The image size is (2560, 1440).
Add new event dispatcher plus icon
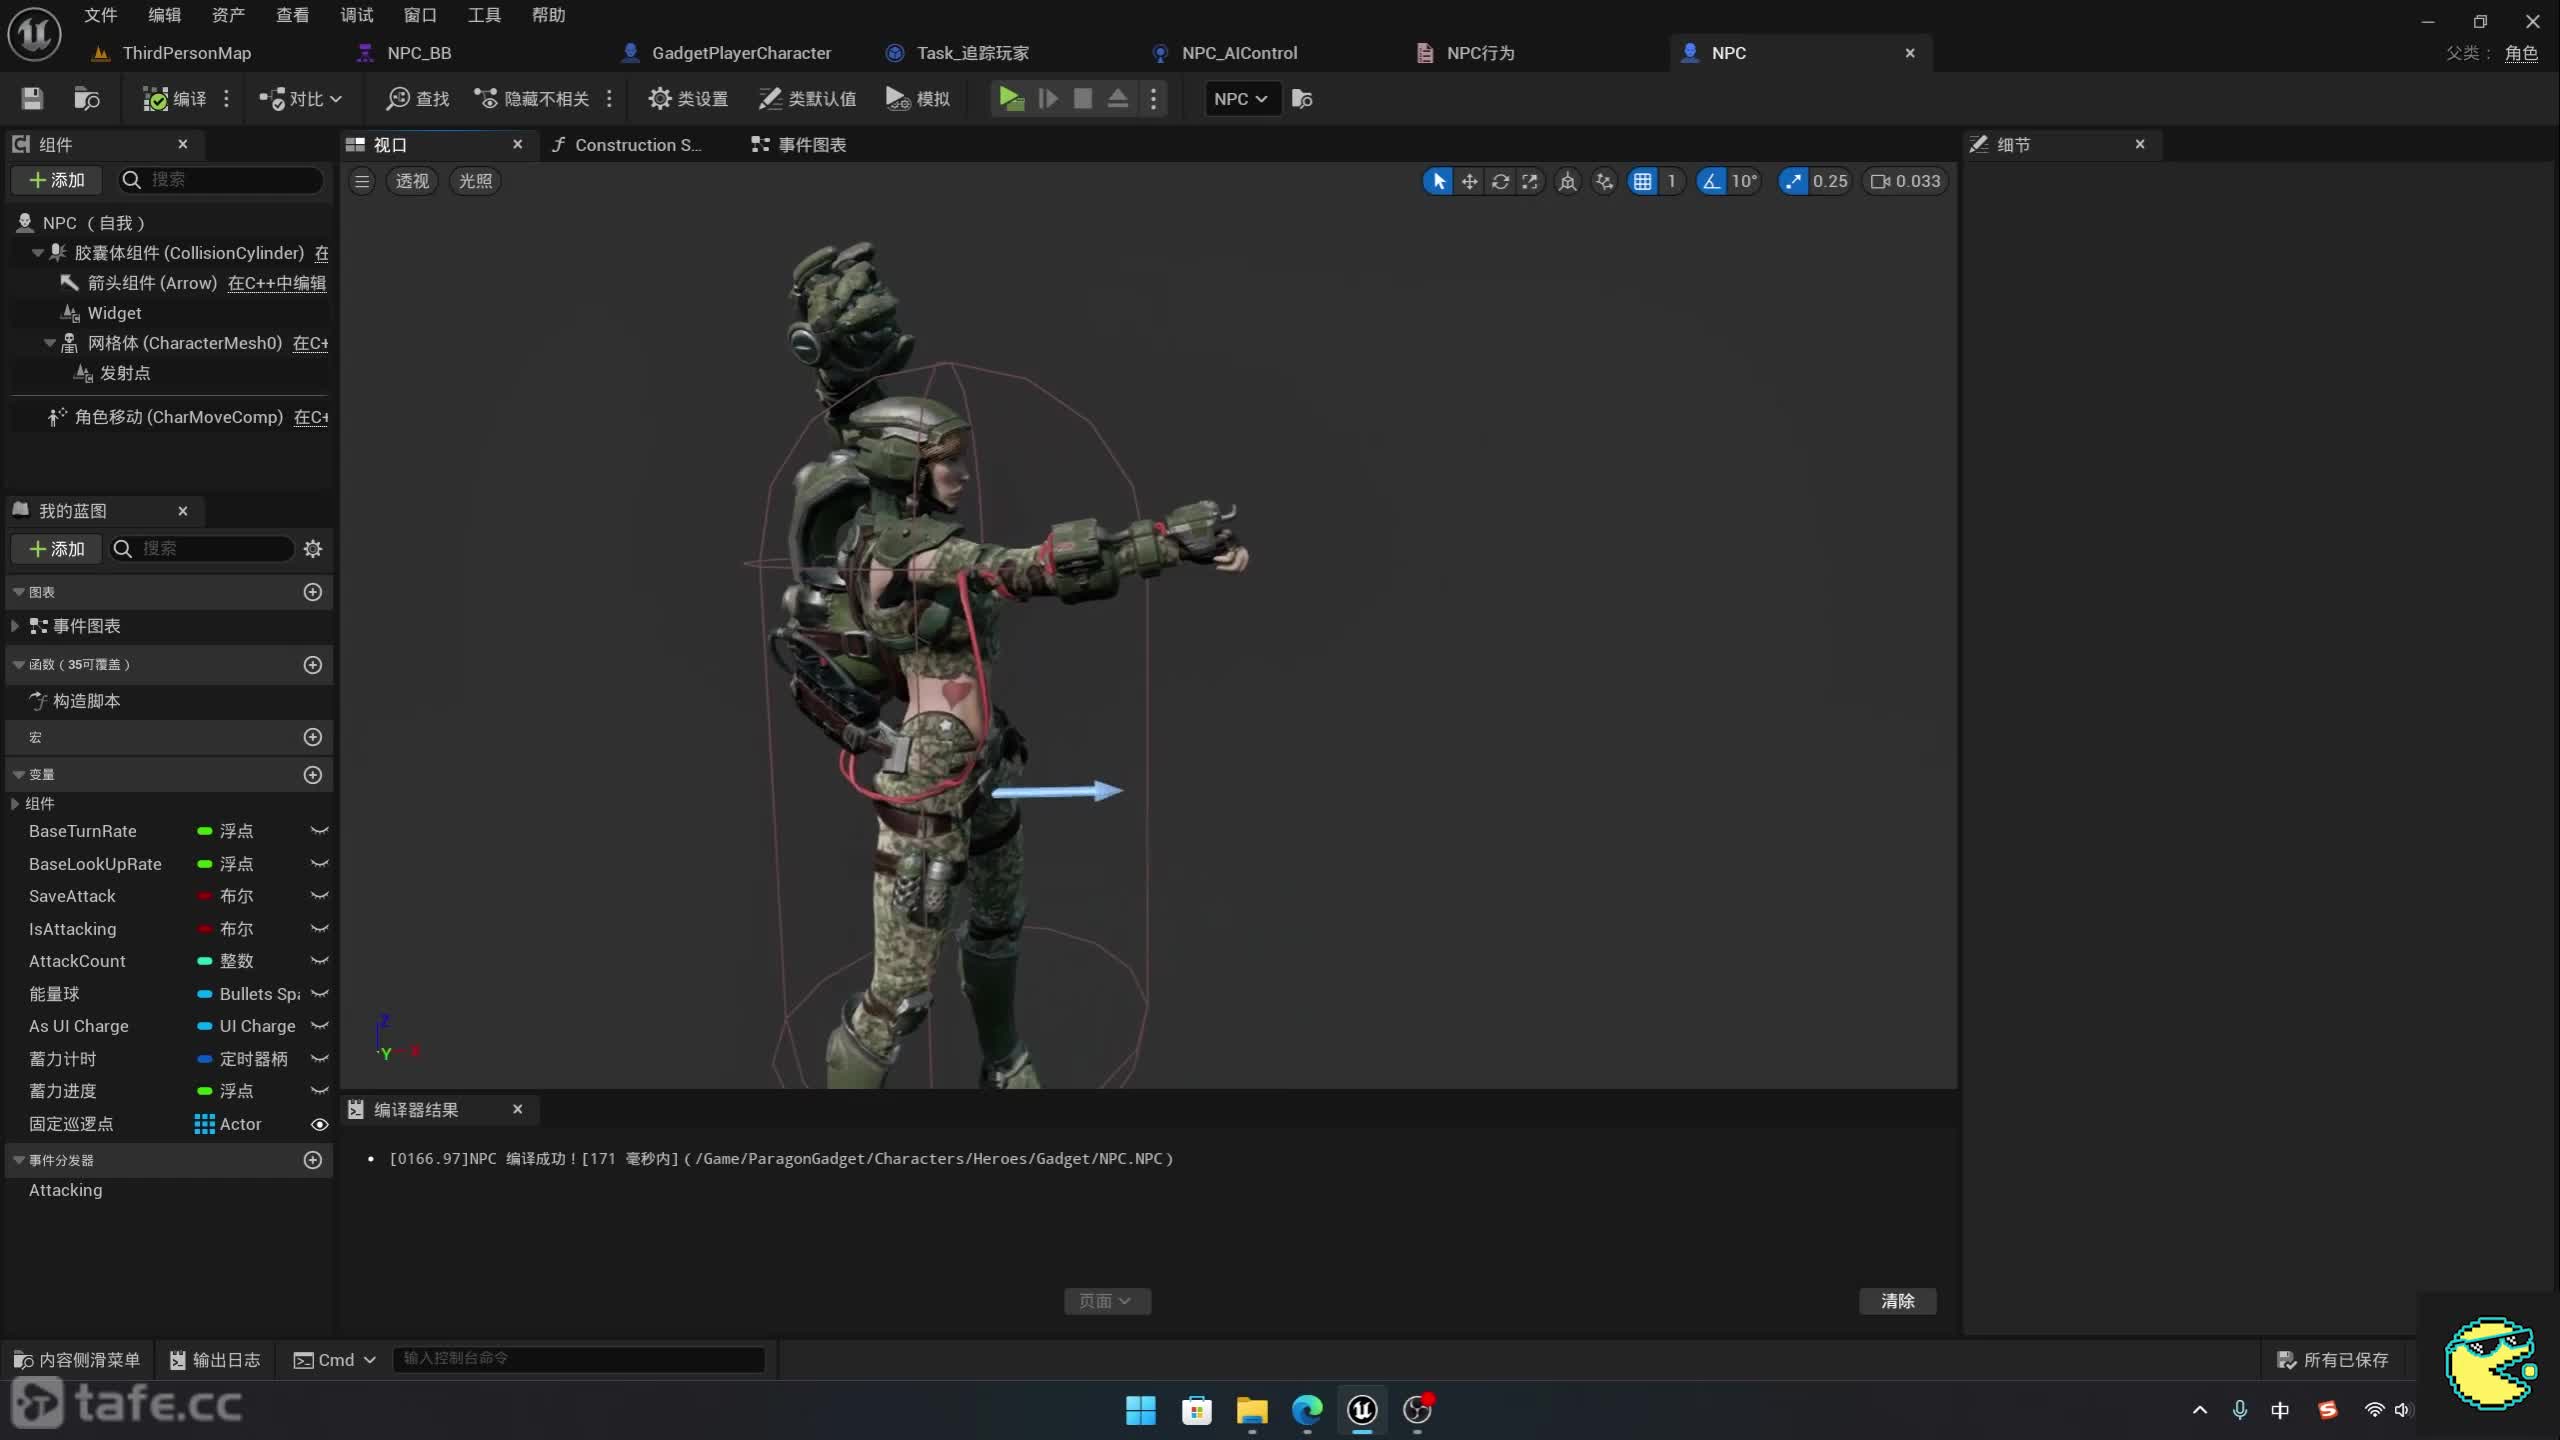pyautogui.click(x=313, y=1160)
